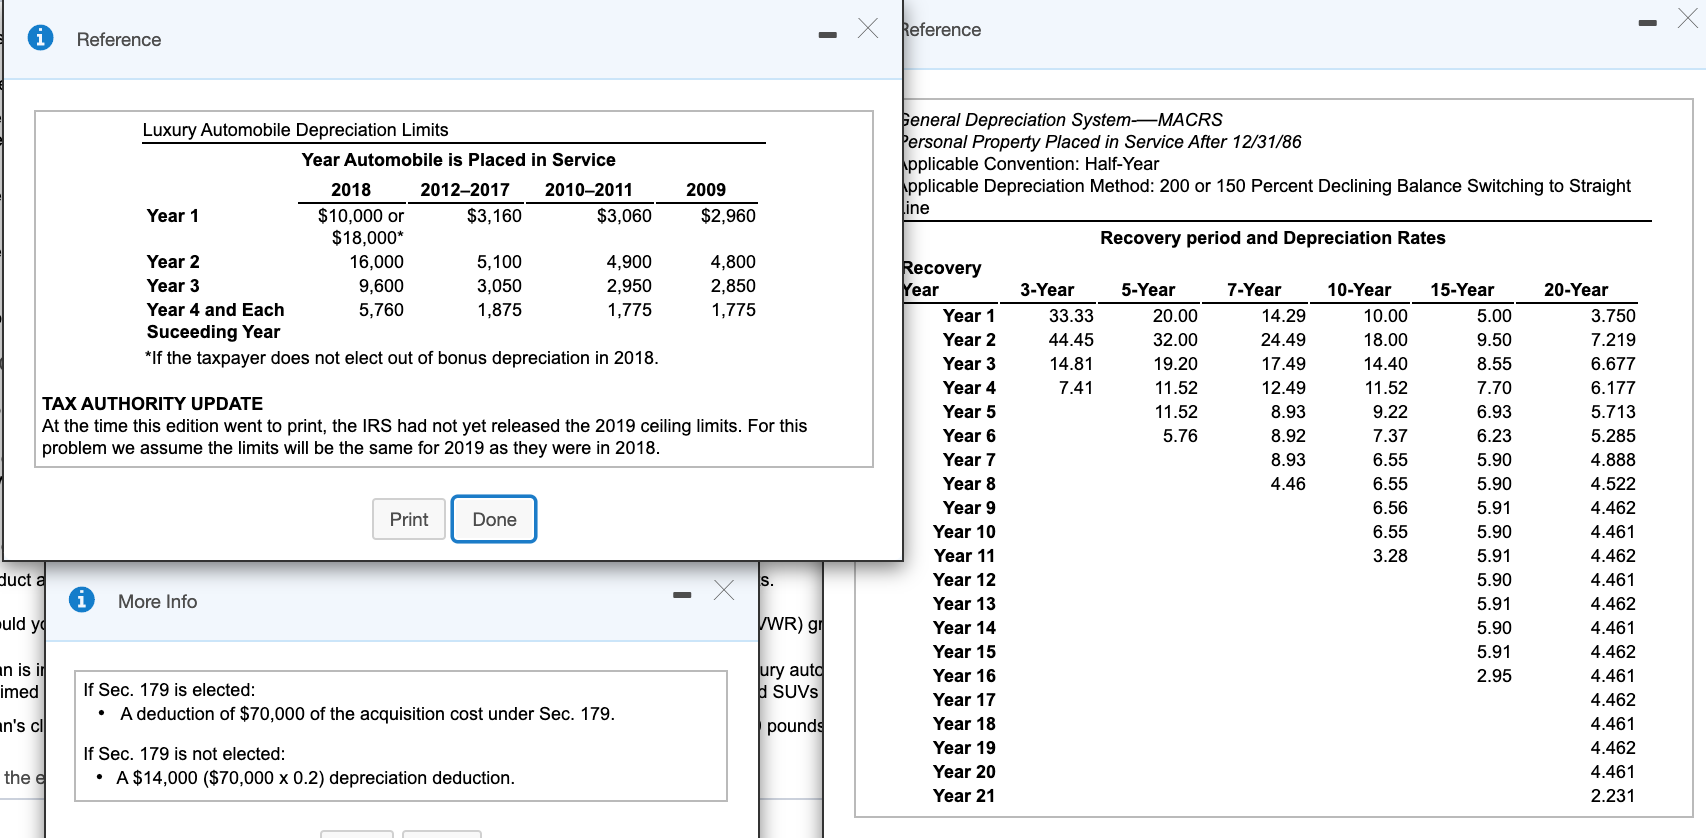Image resolution: width=1706 pixels, height=838 pixels.
Task: Minimize the More Info dialog
Action: 682,596
